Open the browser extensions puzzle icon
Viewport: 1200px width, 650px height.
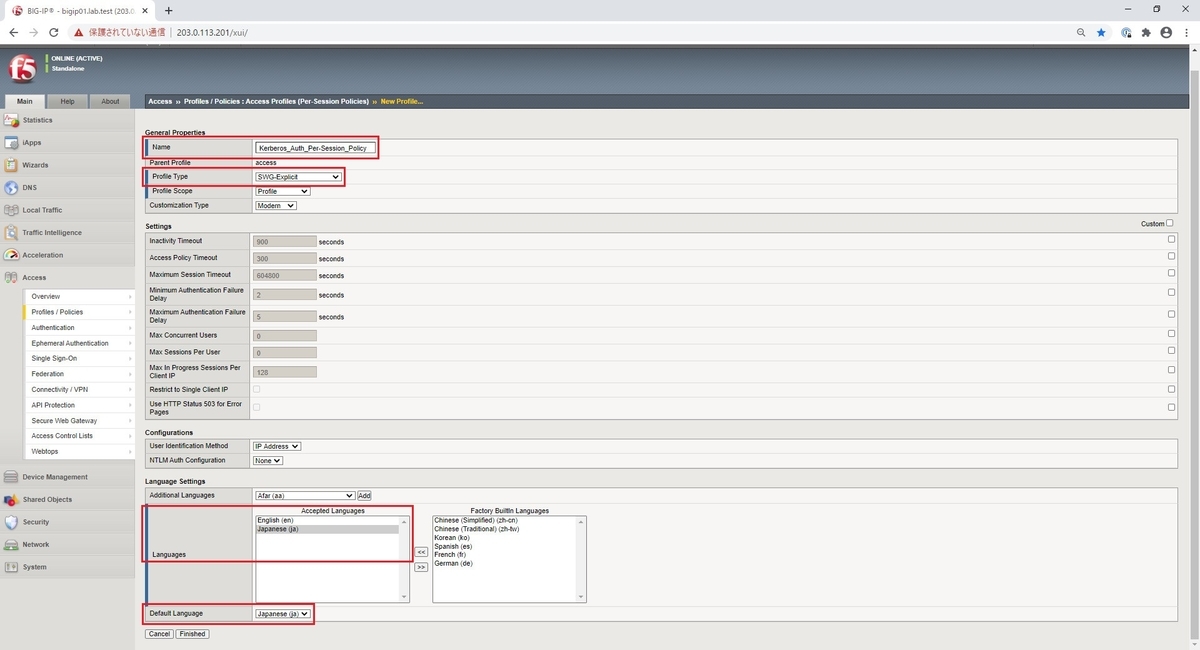[1146, 32]
